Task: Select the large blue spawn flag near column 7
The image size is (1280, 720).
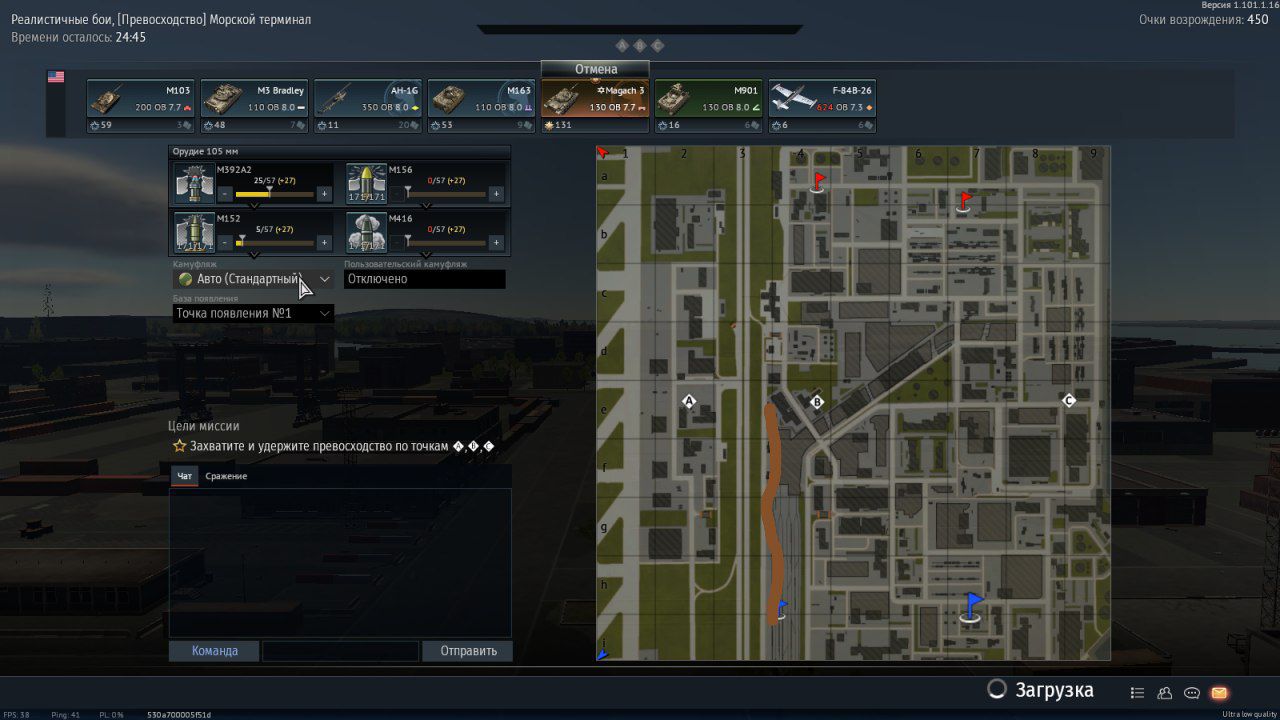Action: click(970, 607)
